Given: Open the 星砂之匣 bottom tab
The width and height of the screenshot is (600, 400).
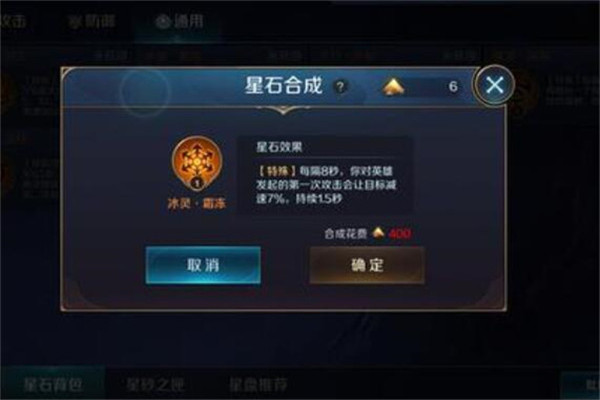Looking at the screenshot, I should [156, 384].
